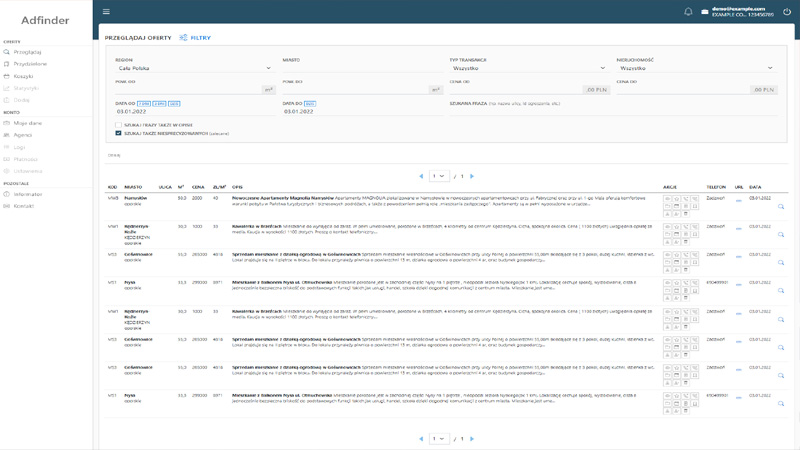Click the 'Nowoczesne Apartamenty Magnolia Namysłów' offer title

283,198
